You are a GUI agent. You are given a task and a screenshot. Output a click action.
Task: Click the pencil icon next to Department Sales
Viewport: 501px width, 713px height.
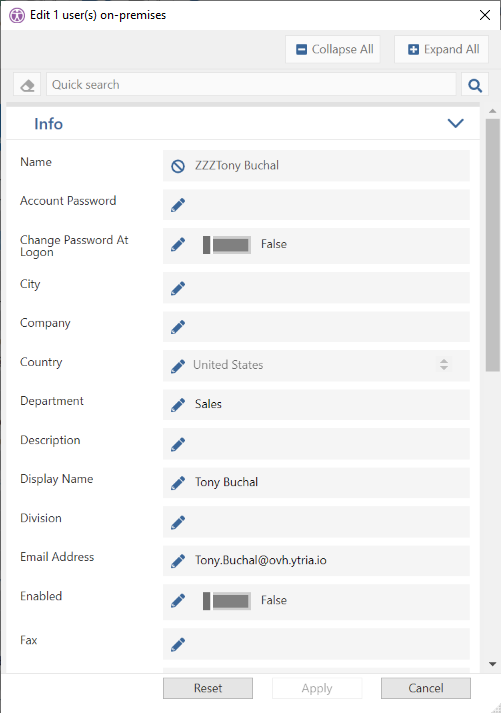pyautogui.click(x=178, y=404)
